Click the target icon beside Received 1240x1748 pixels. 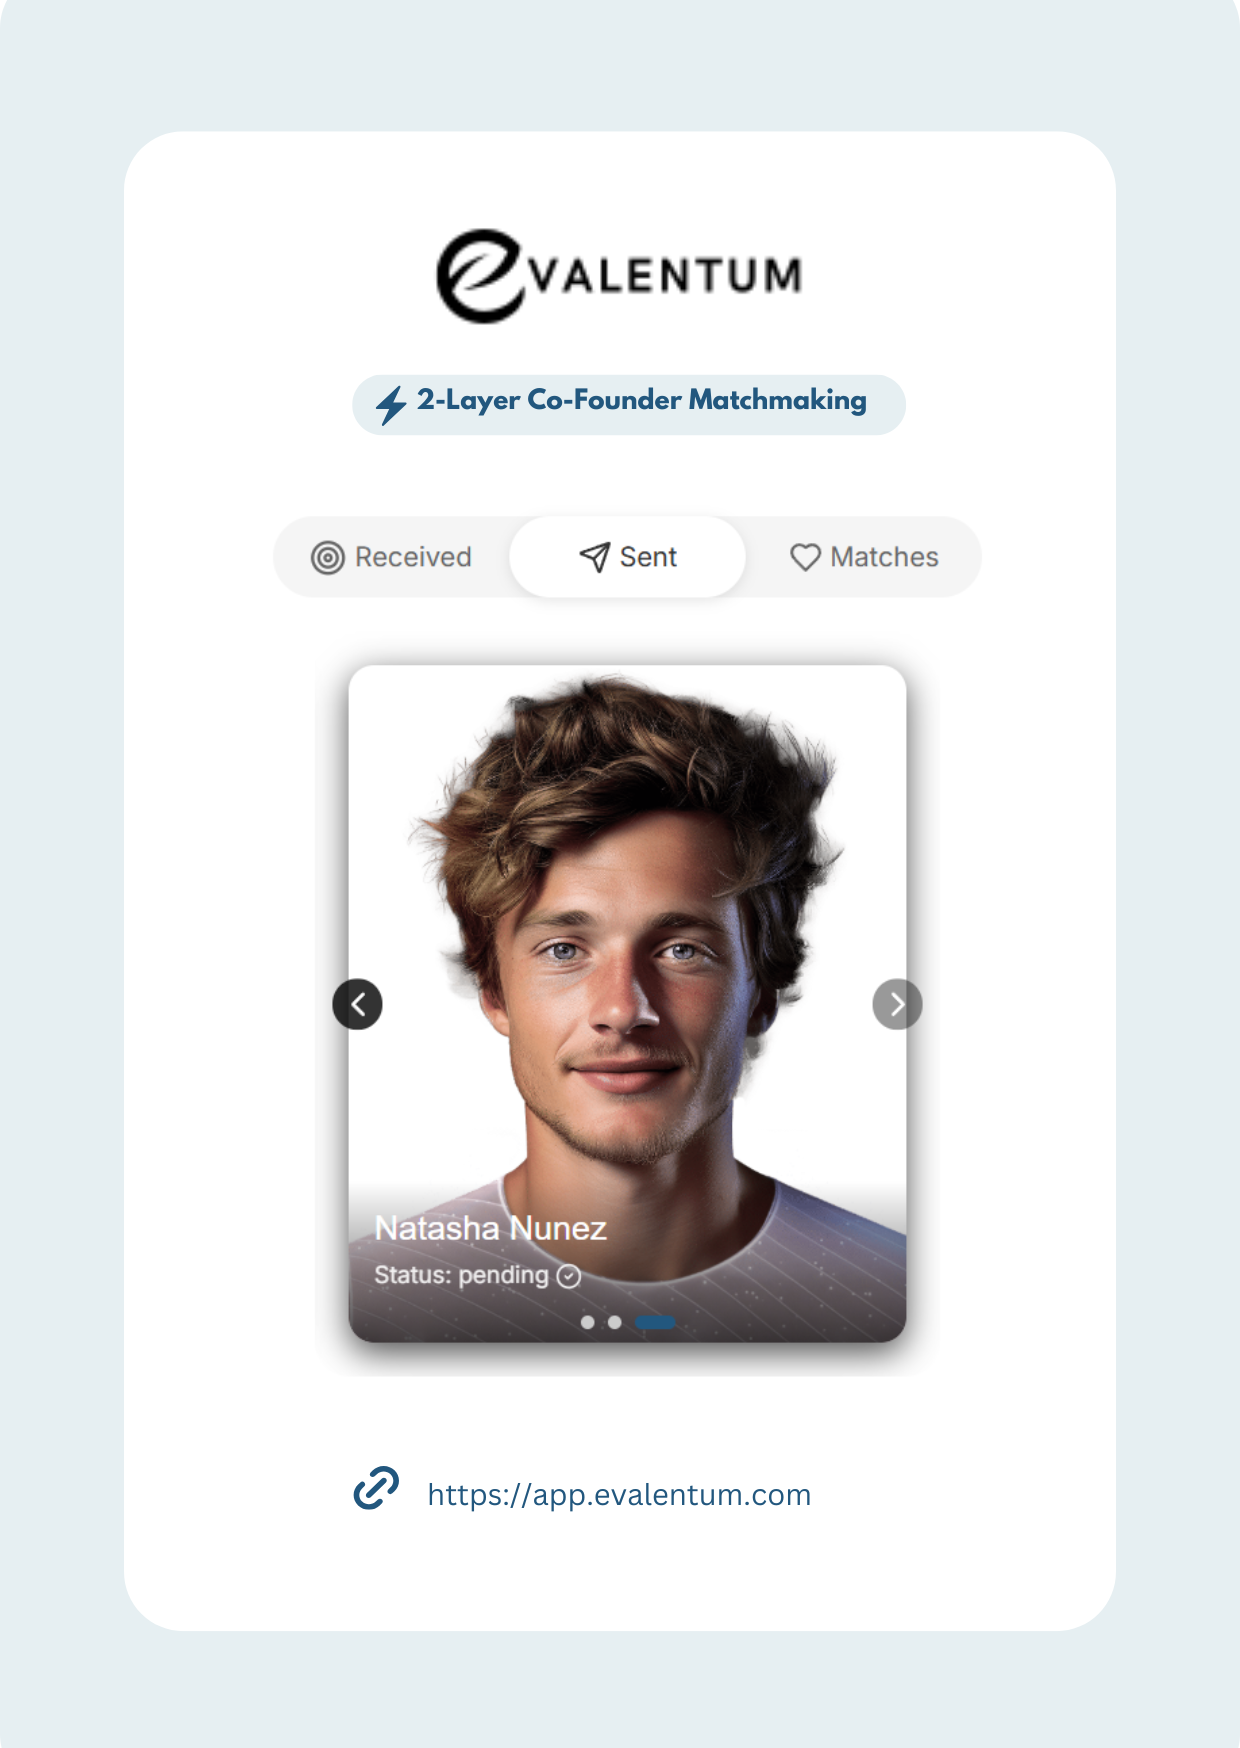tap(328, 557)
